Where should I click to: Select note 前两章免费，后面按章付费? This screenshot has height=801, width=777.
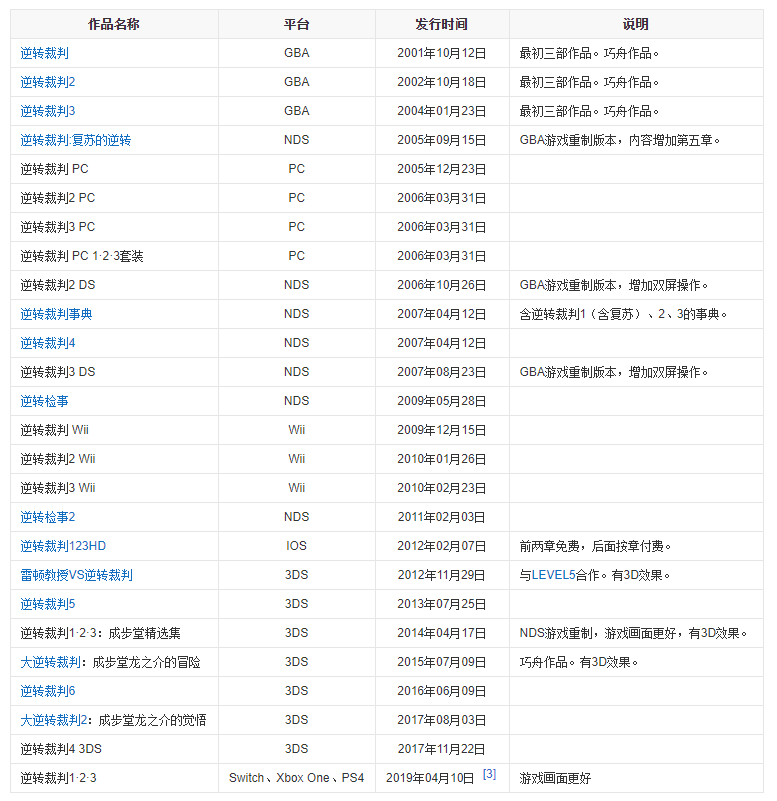tap(595, 547)
